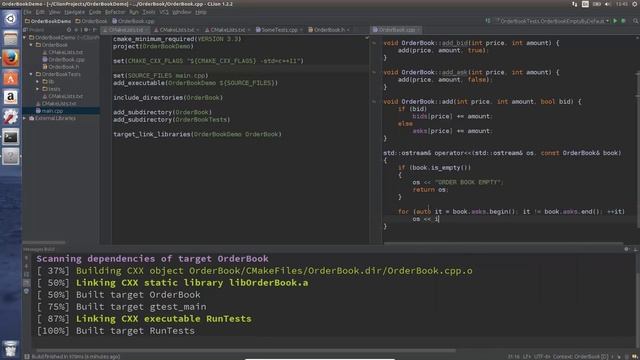
Task: Open the Amazon dock icon
Action: (11, 98)
